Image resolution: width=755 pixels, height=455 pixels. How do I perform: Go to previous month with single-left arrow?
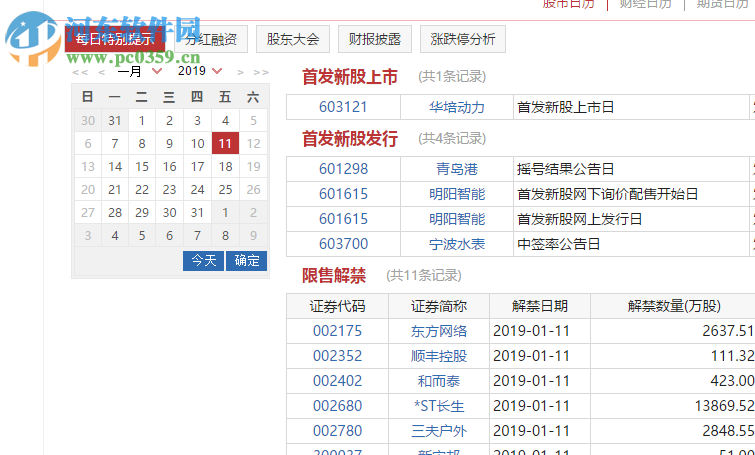coord(102,72)
